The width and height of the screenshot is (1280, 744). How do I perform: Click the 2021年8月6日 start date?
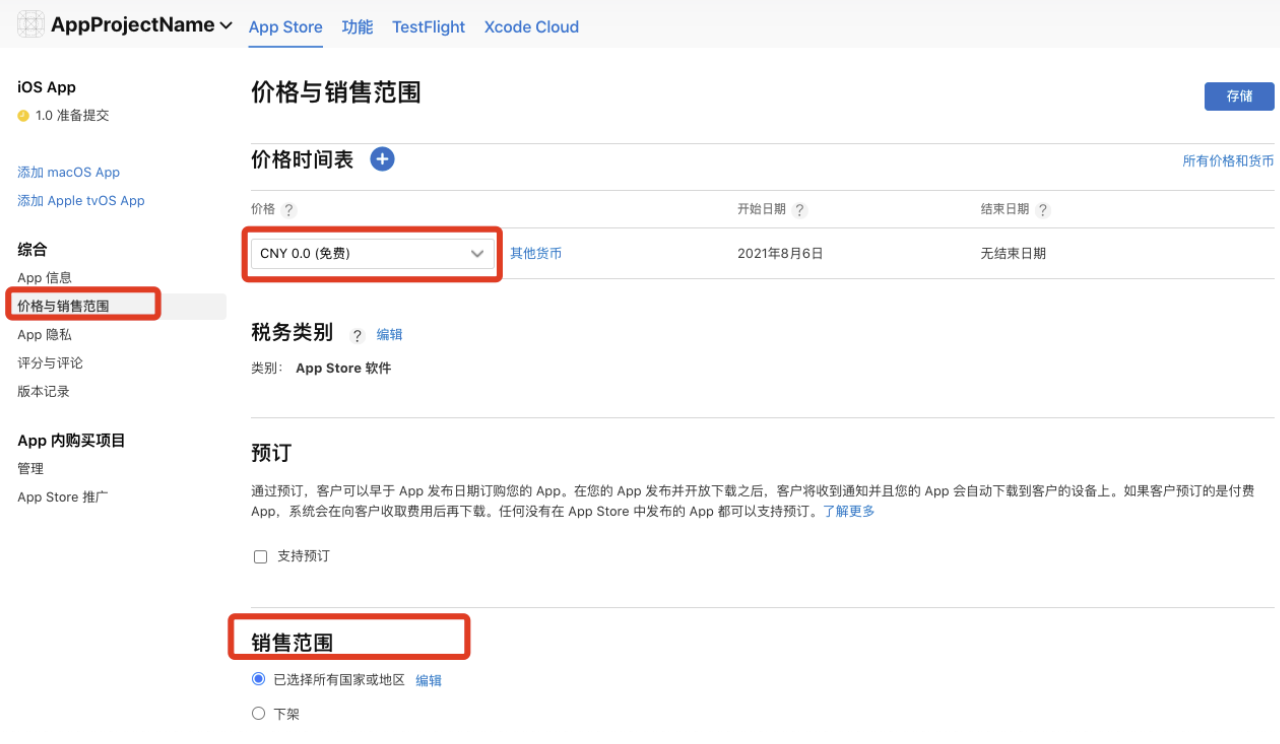pyautogui.click(x=780, y=253)
